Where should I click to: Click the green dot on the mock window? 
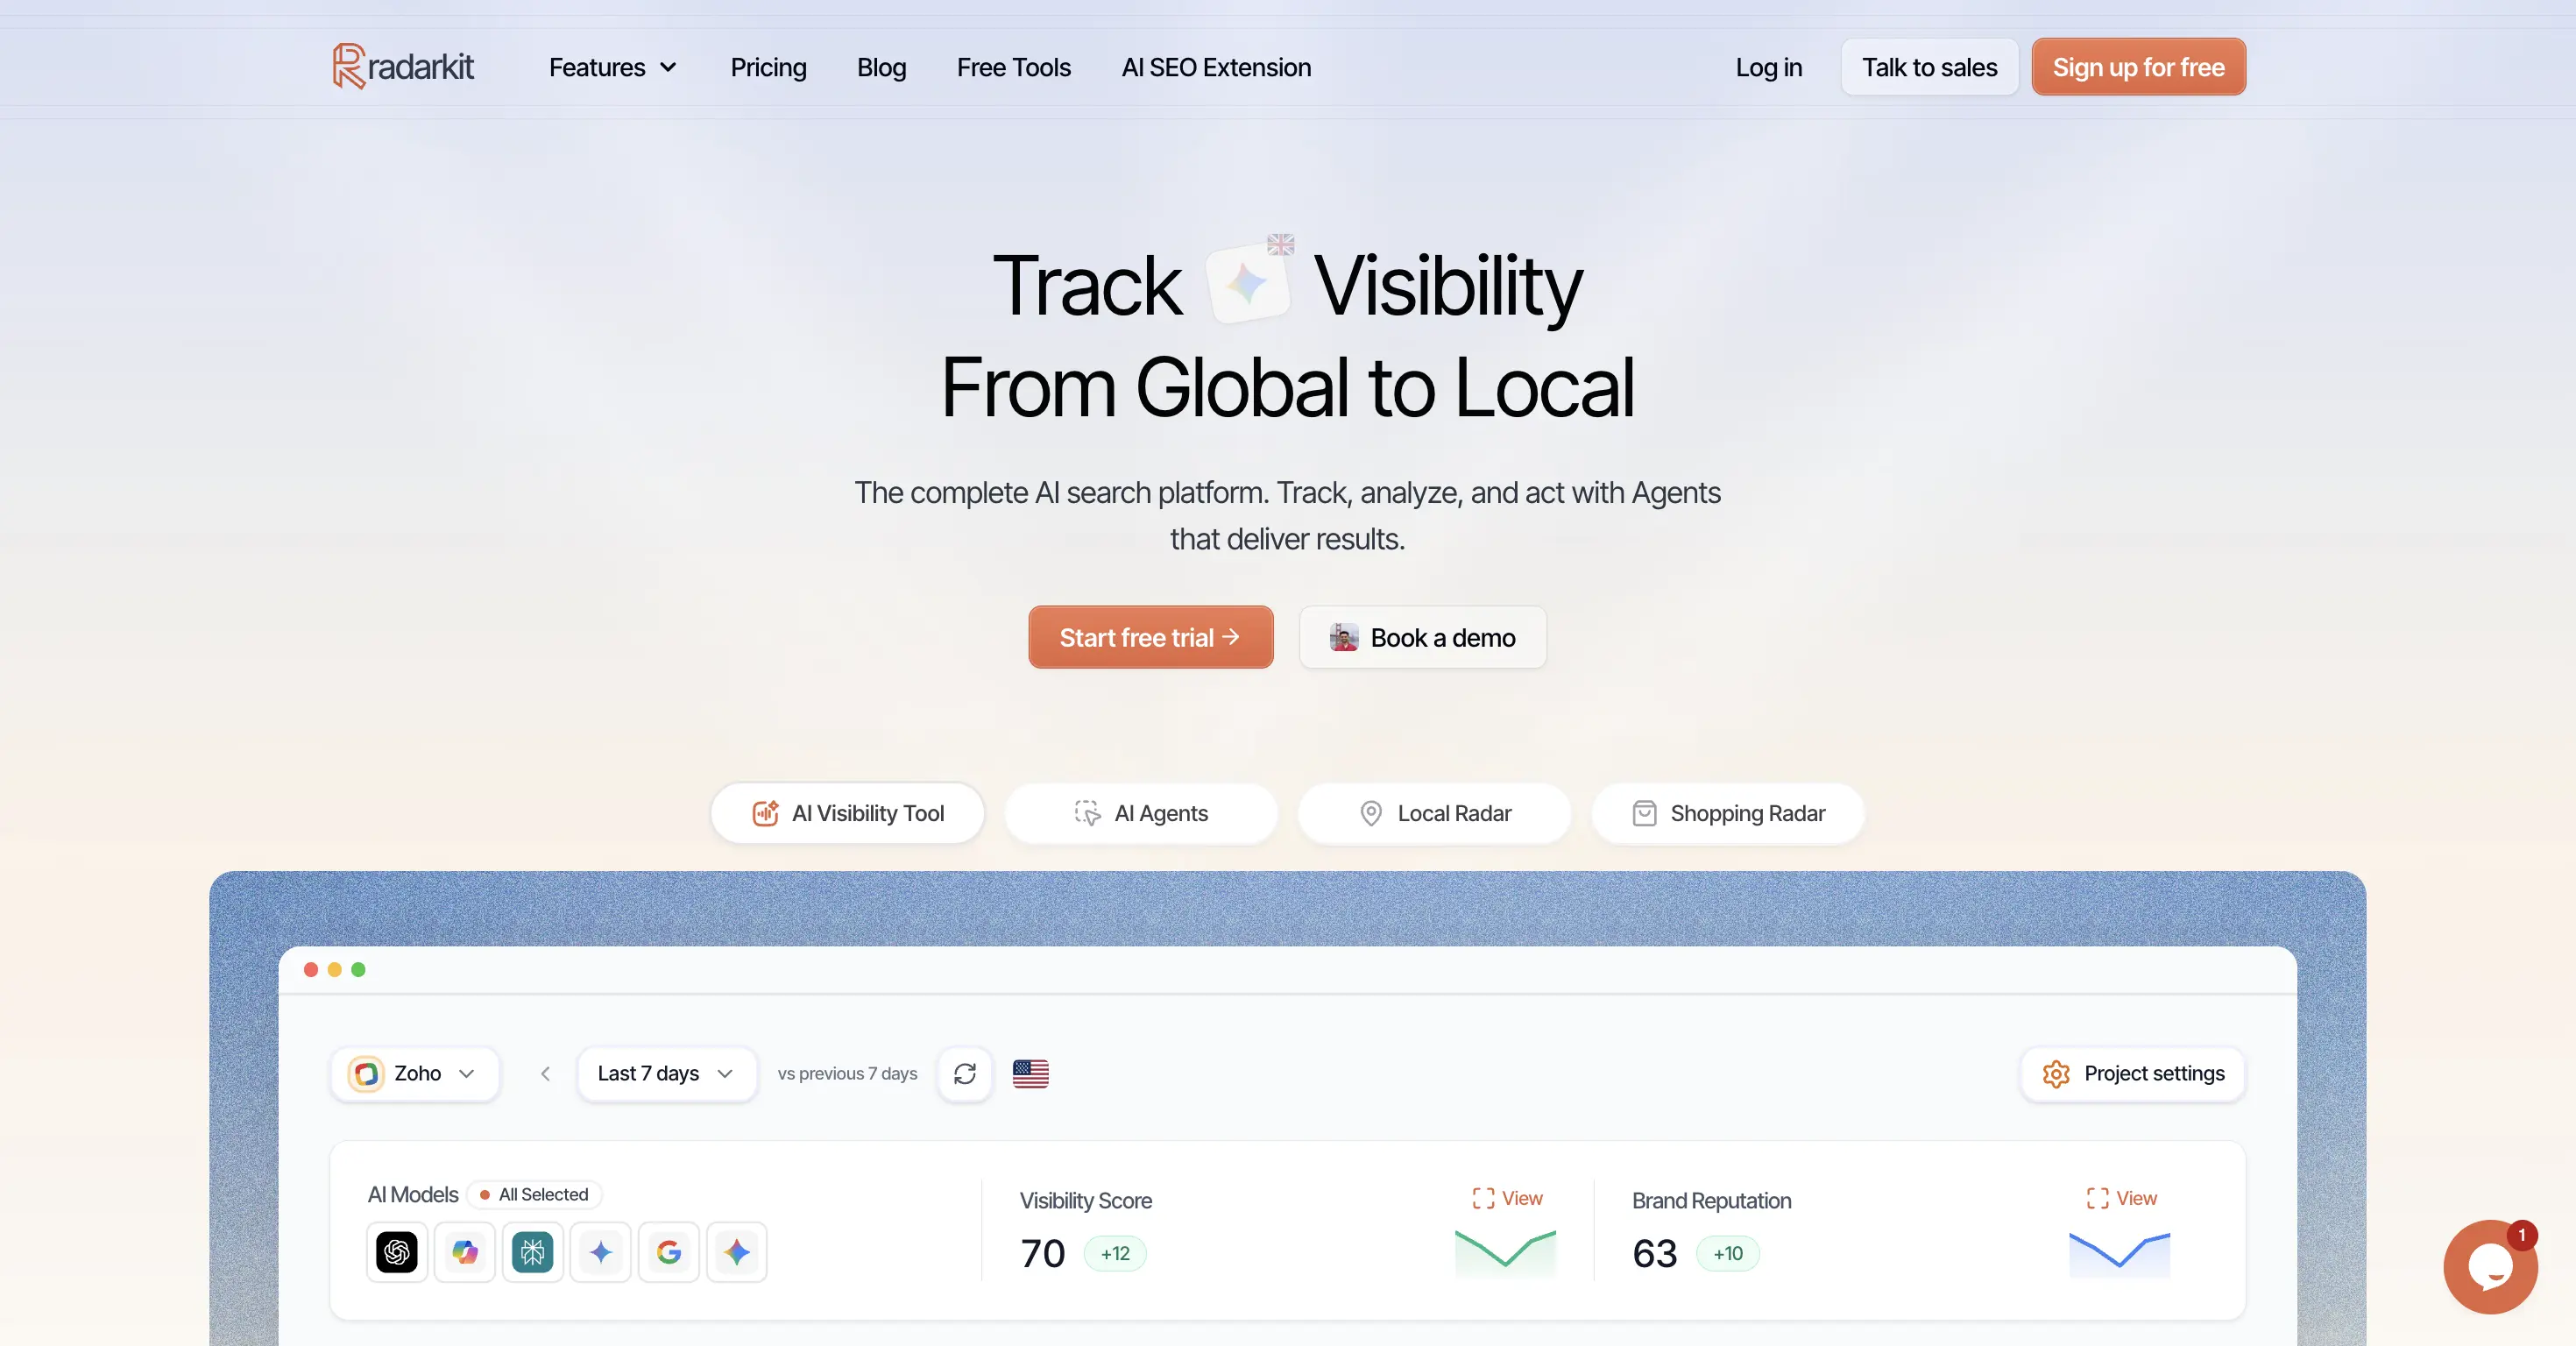359,970
